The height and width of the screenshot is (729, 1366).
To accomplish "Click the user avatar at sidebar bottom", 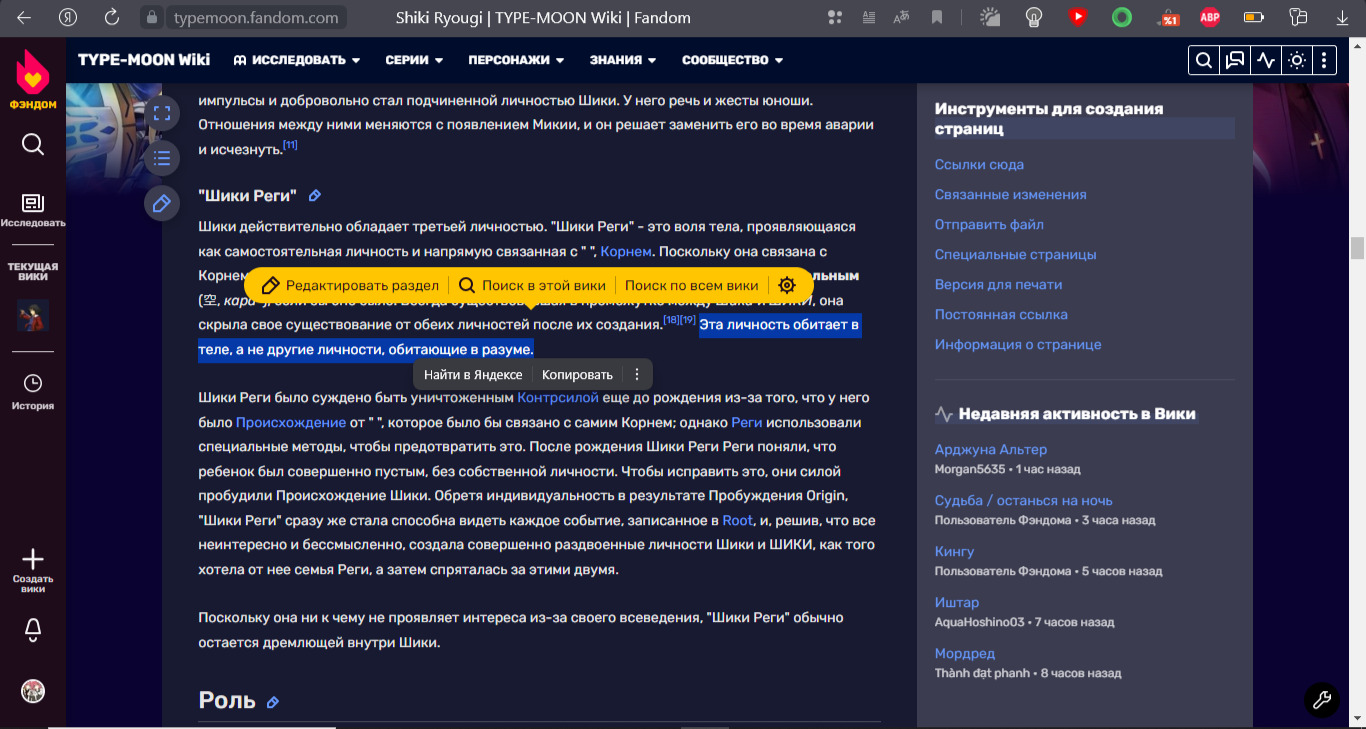I will (x=33, y=691).
